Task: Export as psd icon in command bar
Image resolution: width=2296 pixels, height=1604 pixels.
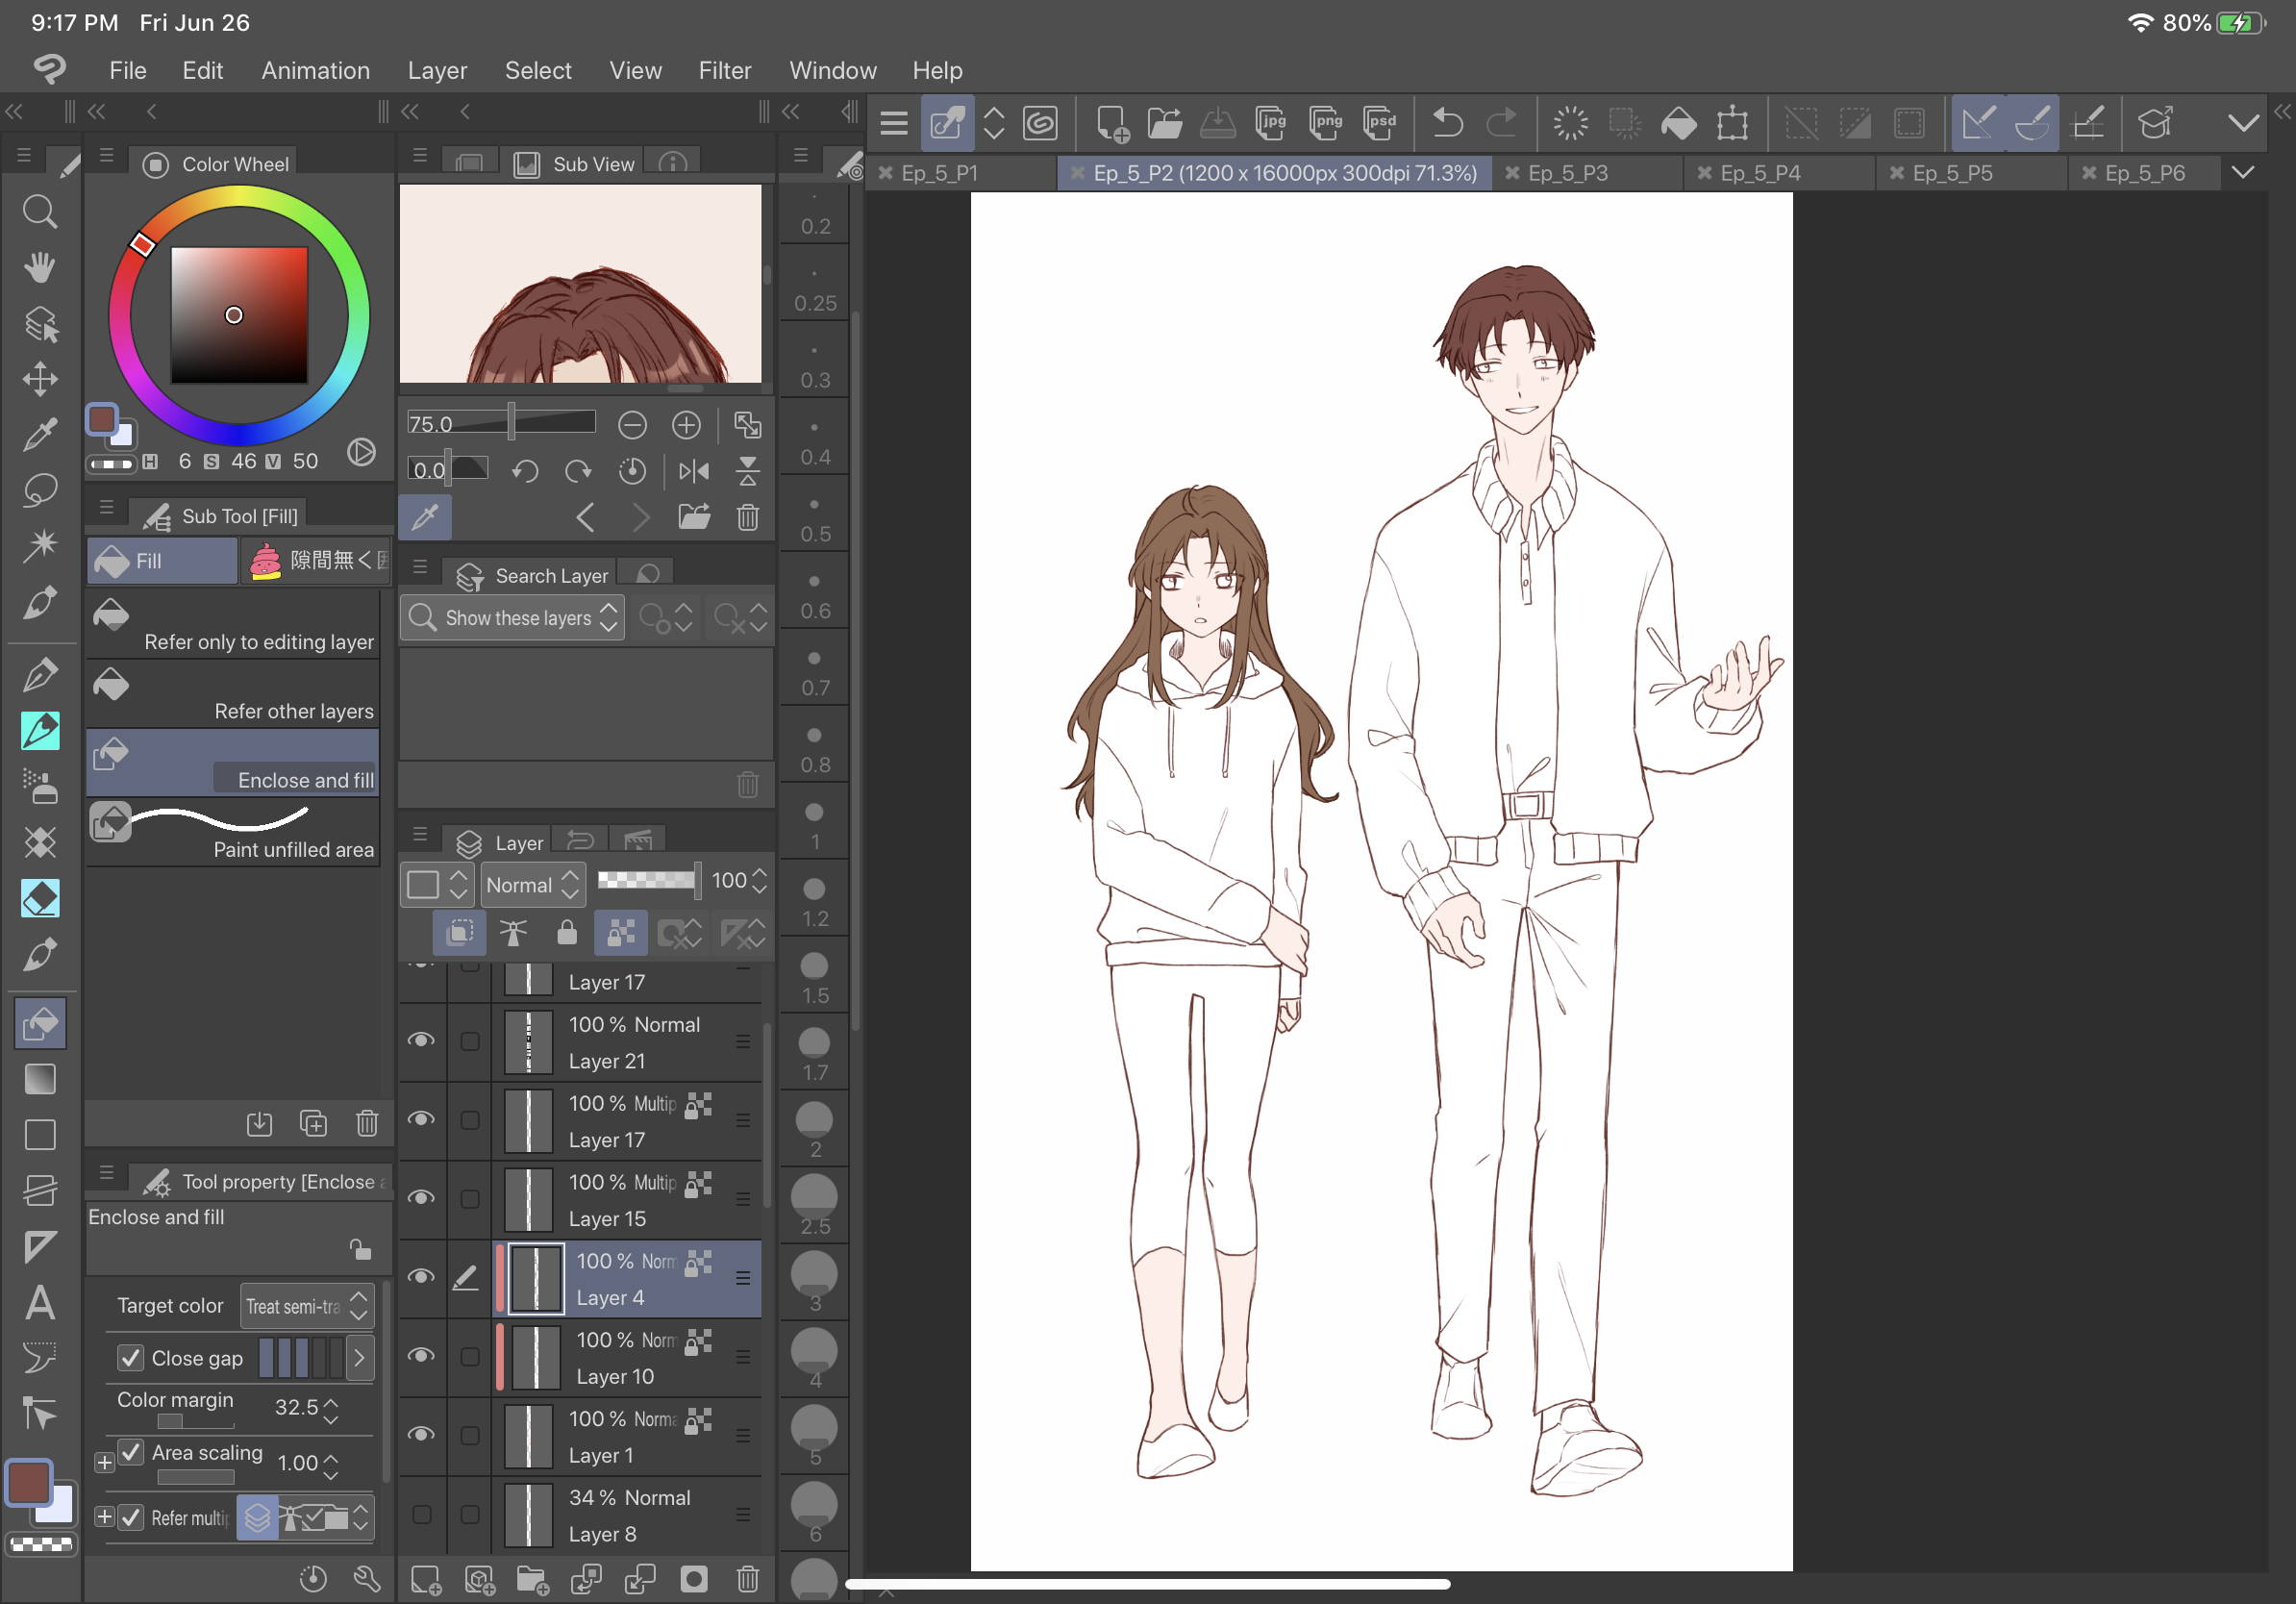Action: click(x=1380, y=123)
